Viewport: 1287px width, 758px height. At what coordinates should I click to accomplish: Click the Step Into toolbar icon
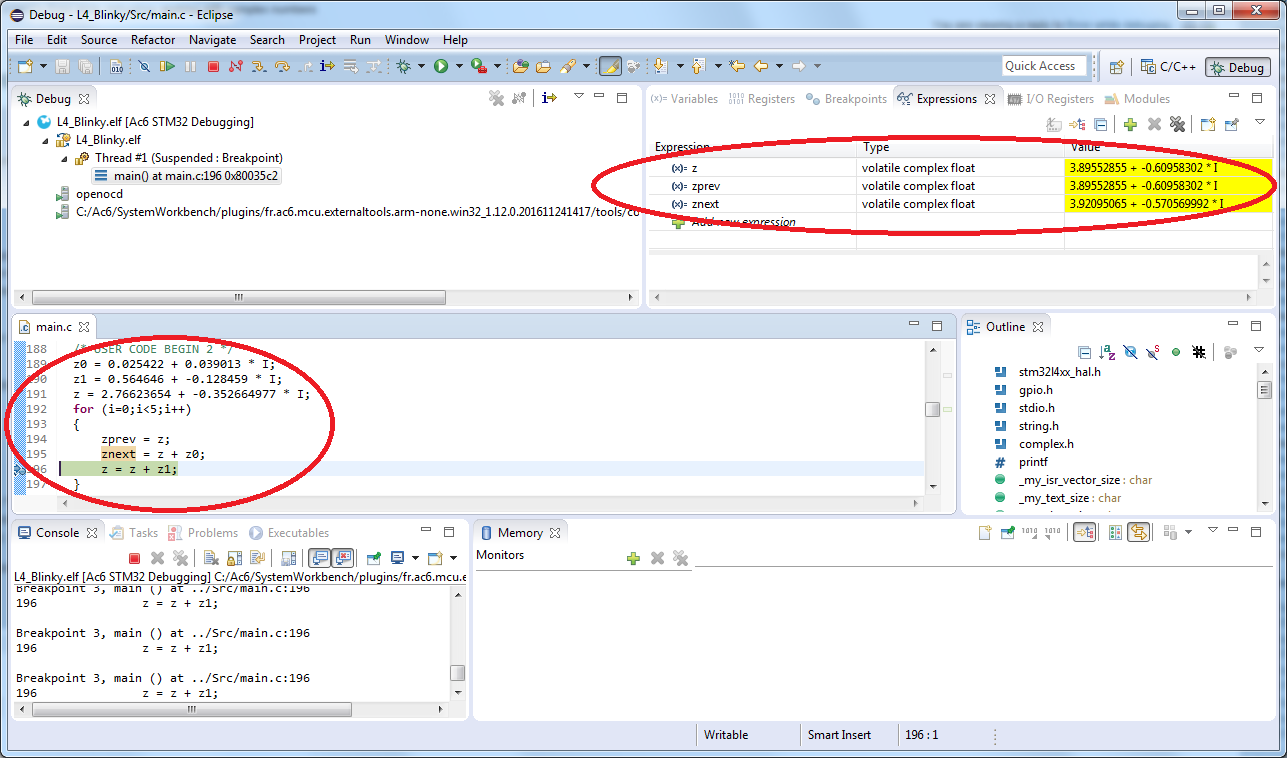point(259,67)
